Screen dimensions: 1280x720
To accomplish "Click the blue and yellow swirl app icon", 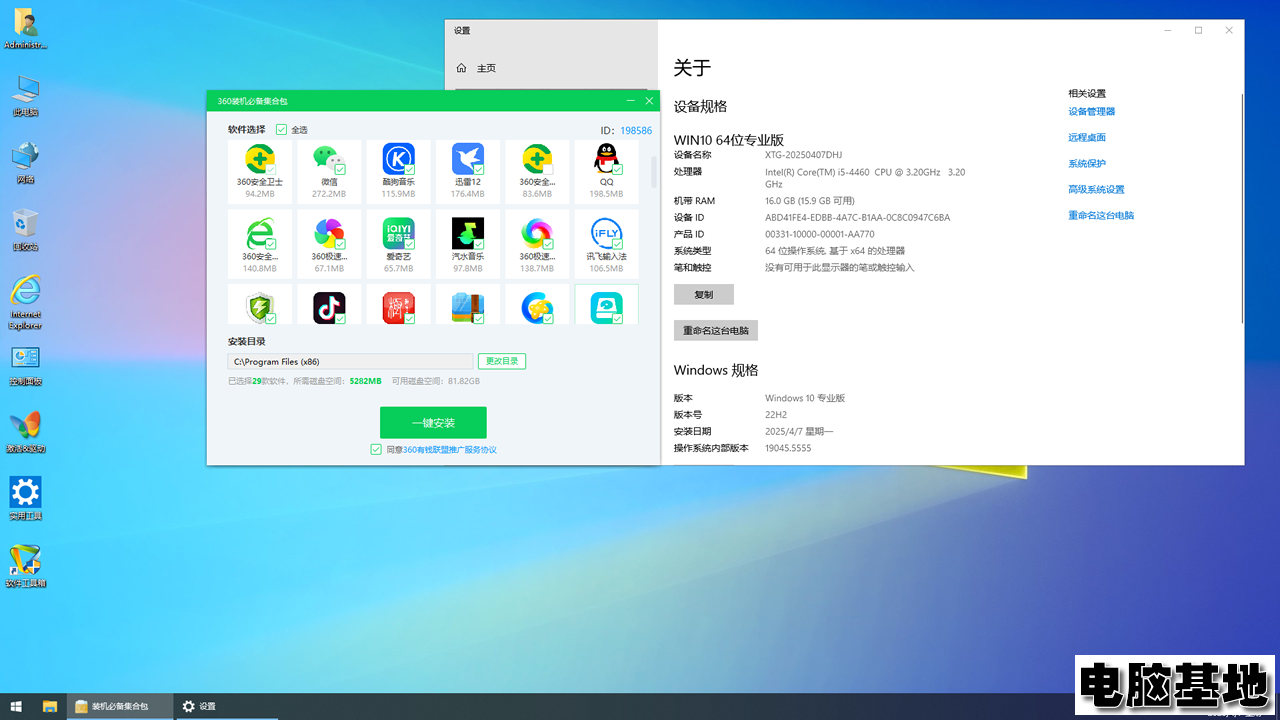I will pyautogui.click(x=537, y=307).
